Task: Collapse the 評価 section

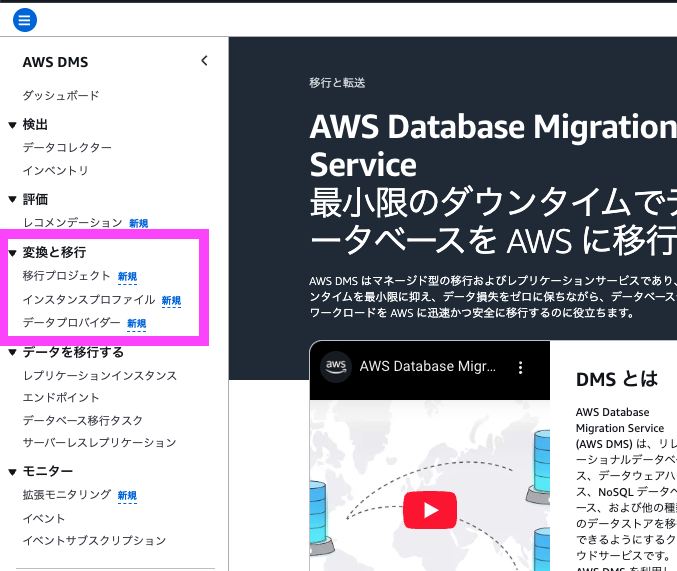Action: [13, 200]
